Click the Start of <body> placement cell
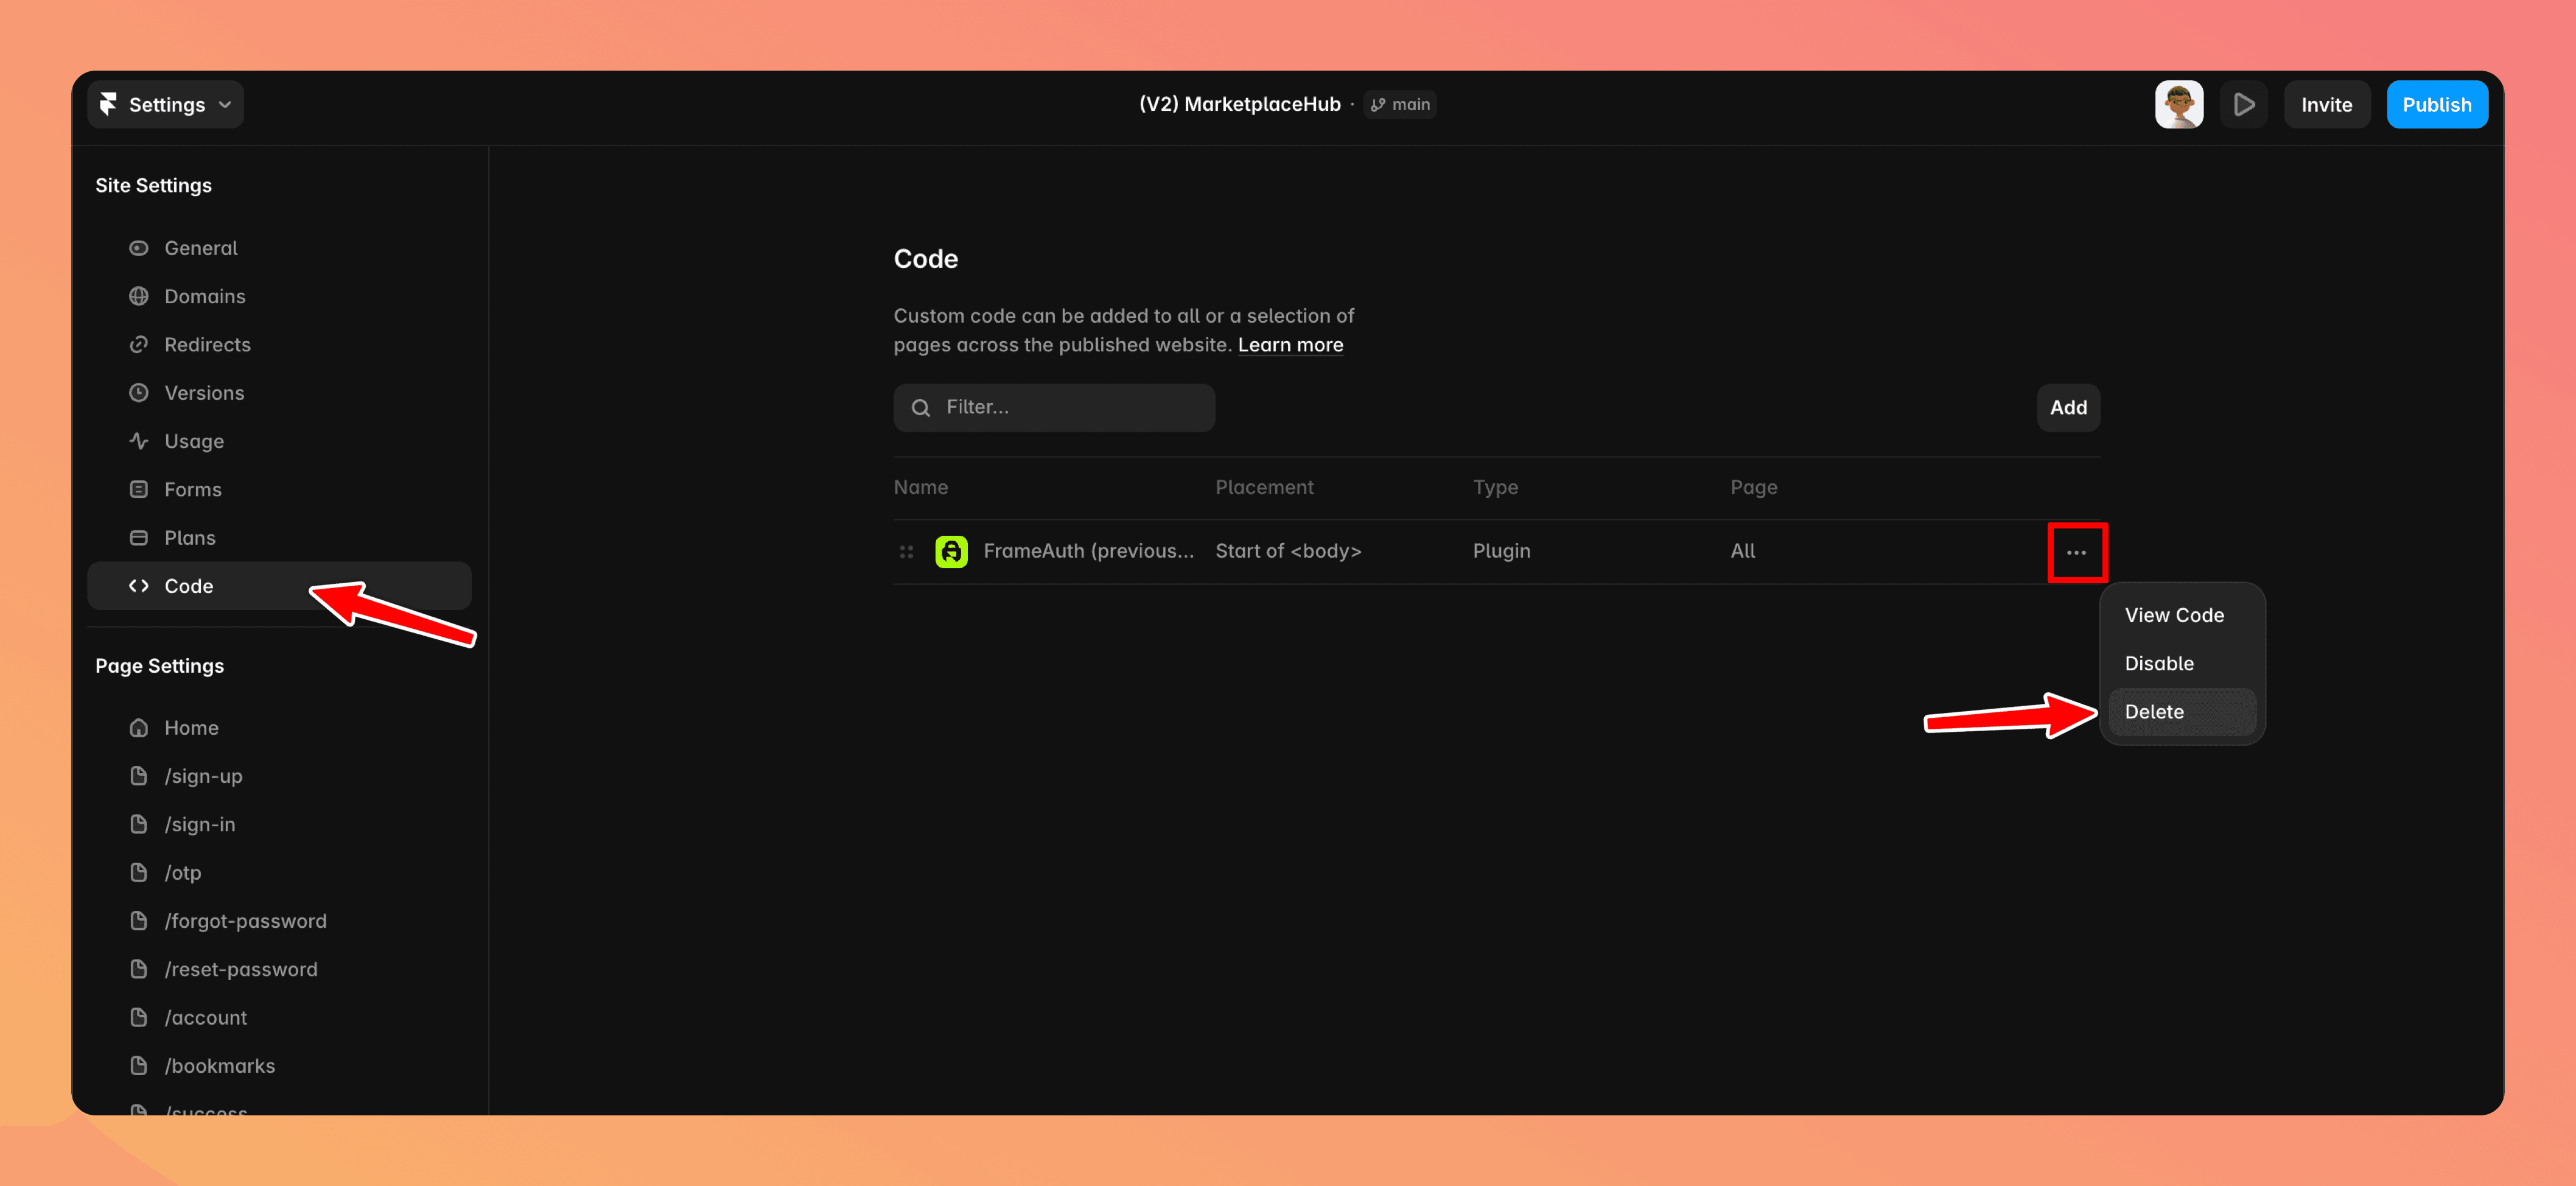This screenshot has height=1186, width=2576. (x=1288, y=551)
